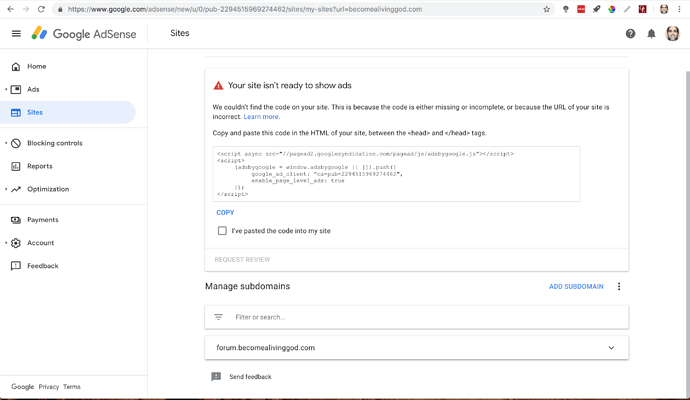Click the Google footer link
Viewport: 690px width, 400px height.
pos(22,387)
